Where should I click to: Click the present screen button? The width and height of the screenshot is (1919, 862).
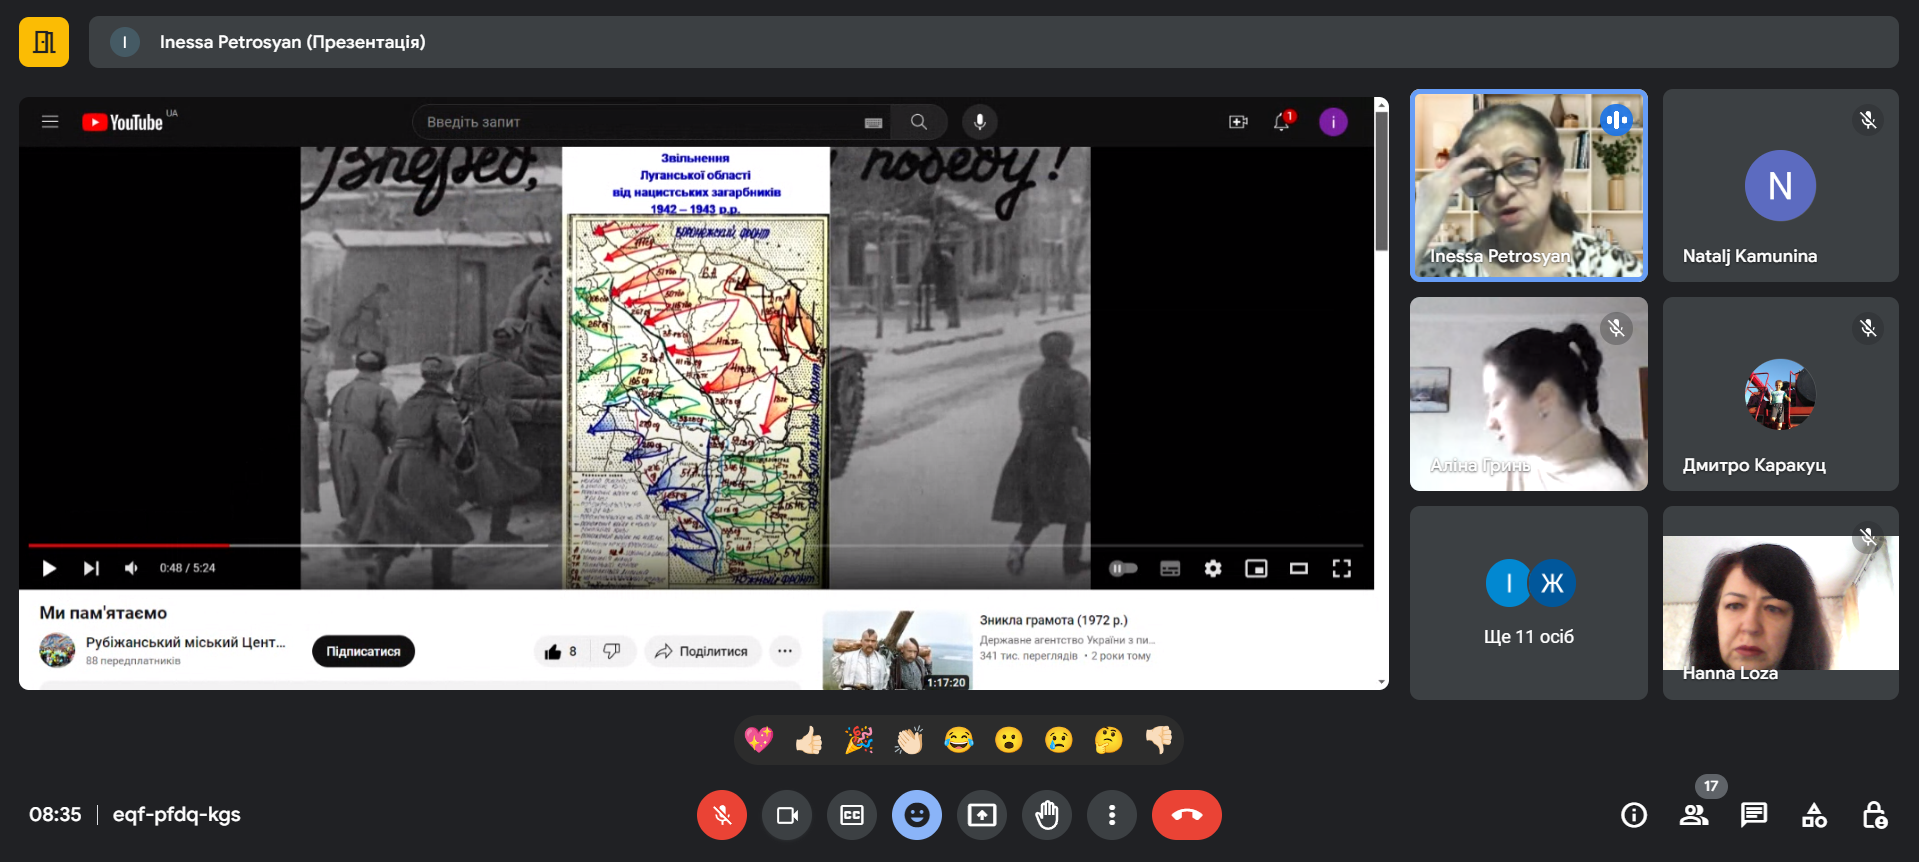(x=981, y=815)
